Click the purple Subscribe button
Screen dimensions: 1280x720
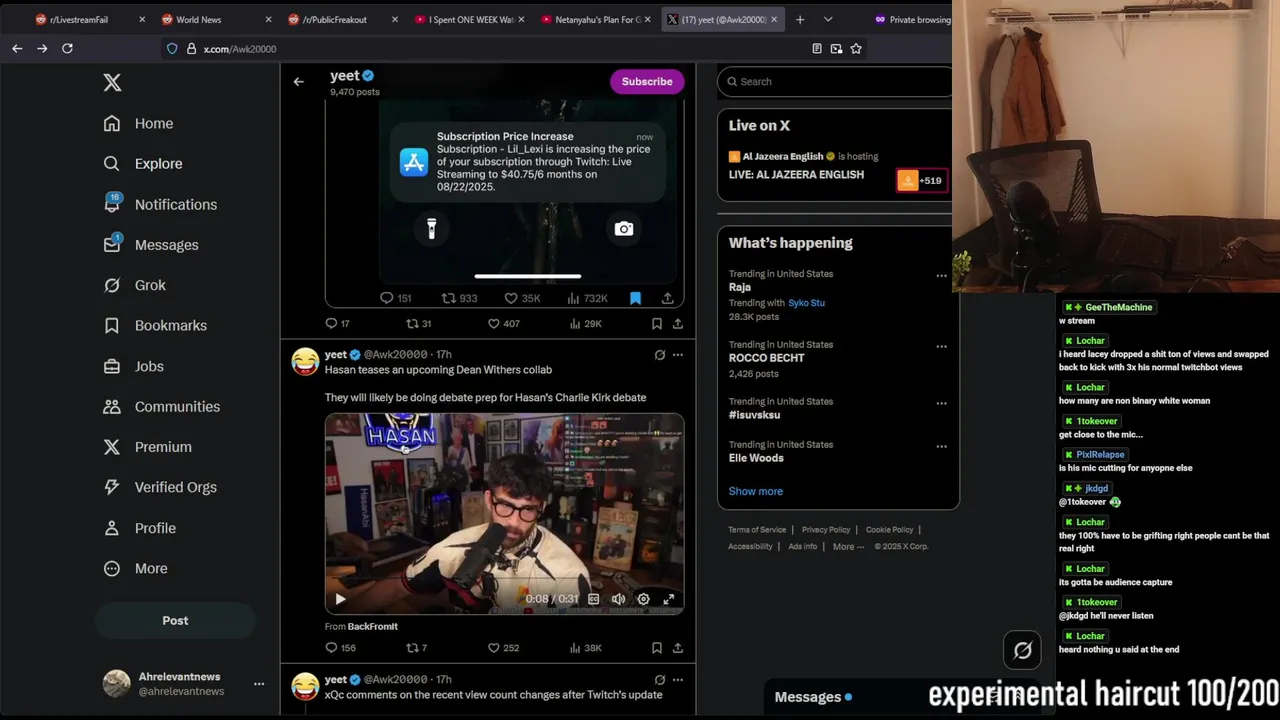(647, 81)
